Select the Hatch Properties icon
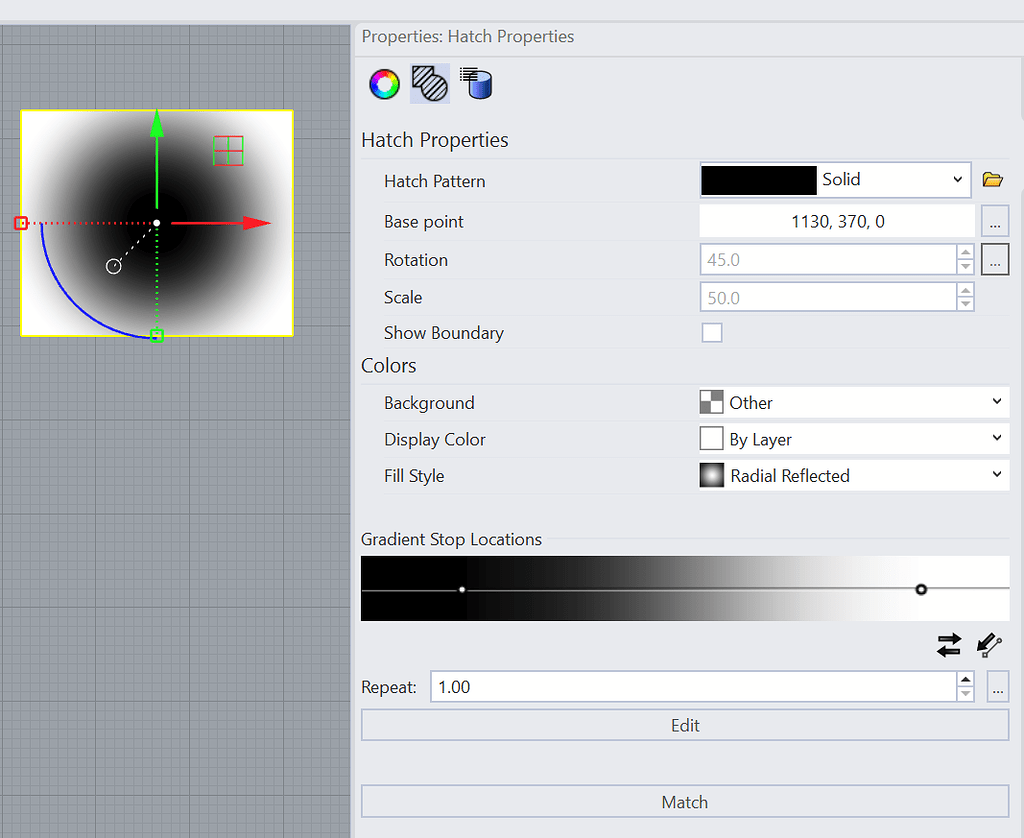1024x838 pixels. [429, 84]
